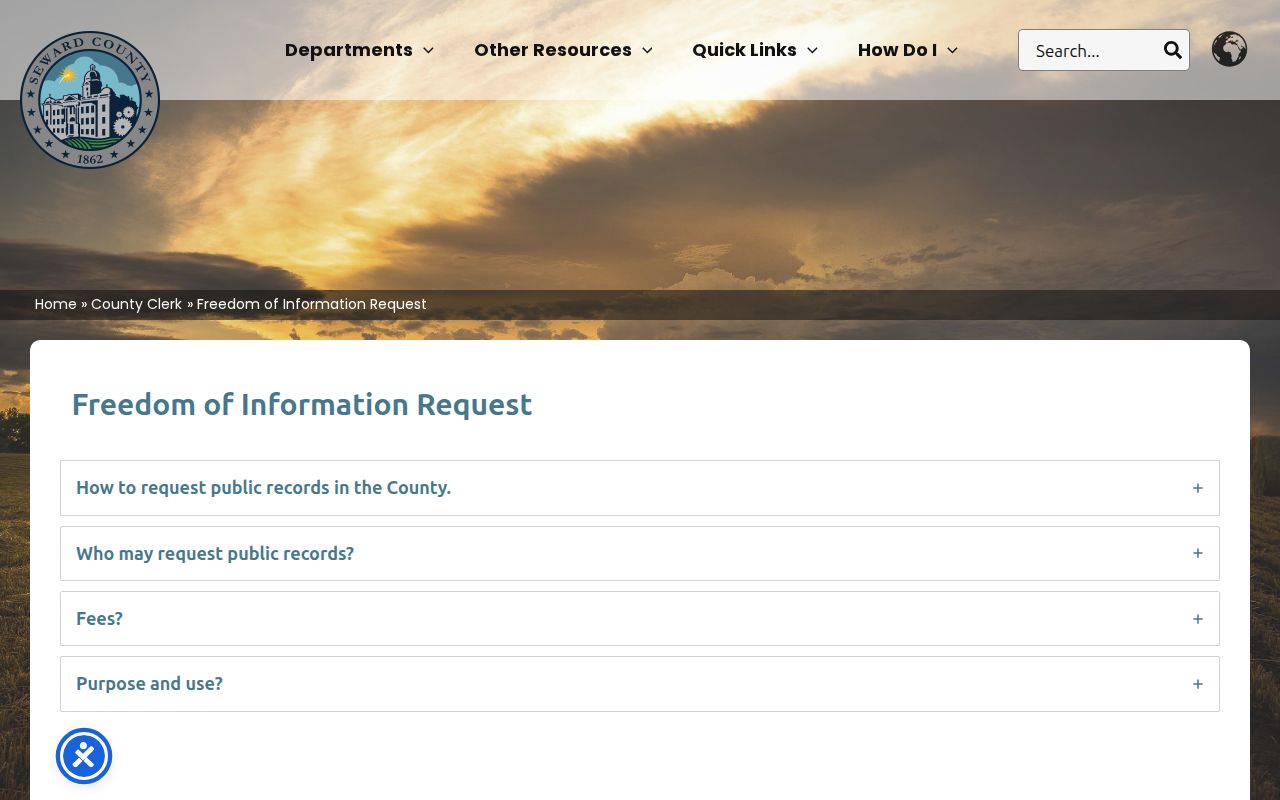The image size is (1280, 800).
Task: Click the Seward County seal logo
Action: click(90, 100)
